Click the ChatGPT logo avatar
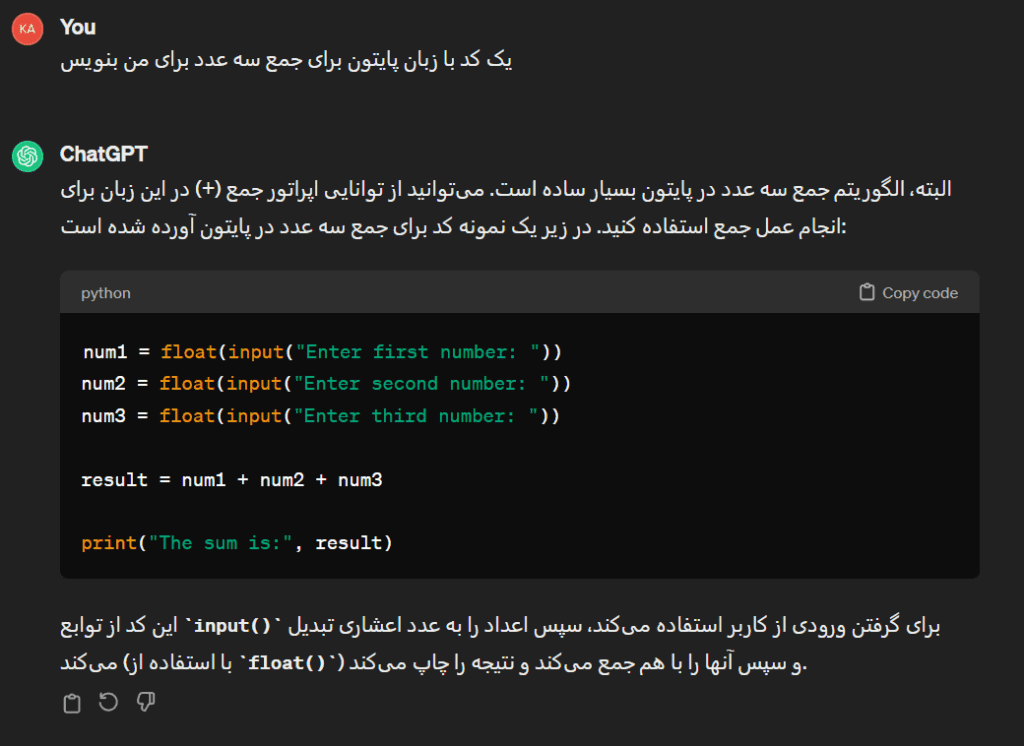This screenshot has height=746, width=1024. [27, 155]
